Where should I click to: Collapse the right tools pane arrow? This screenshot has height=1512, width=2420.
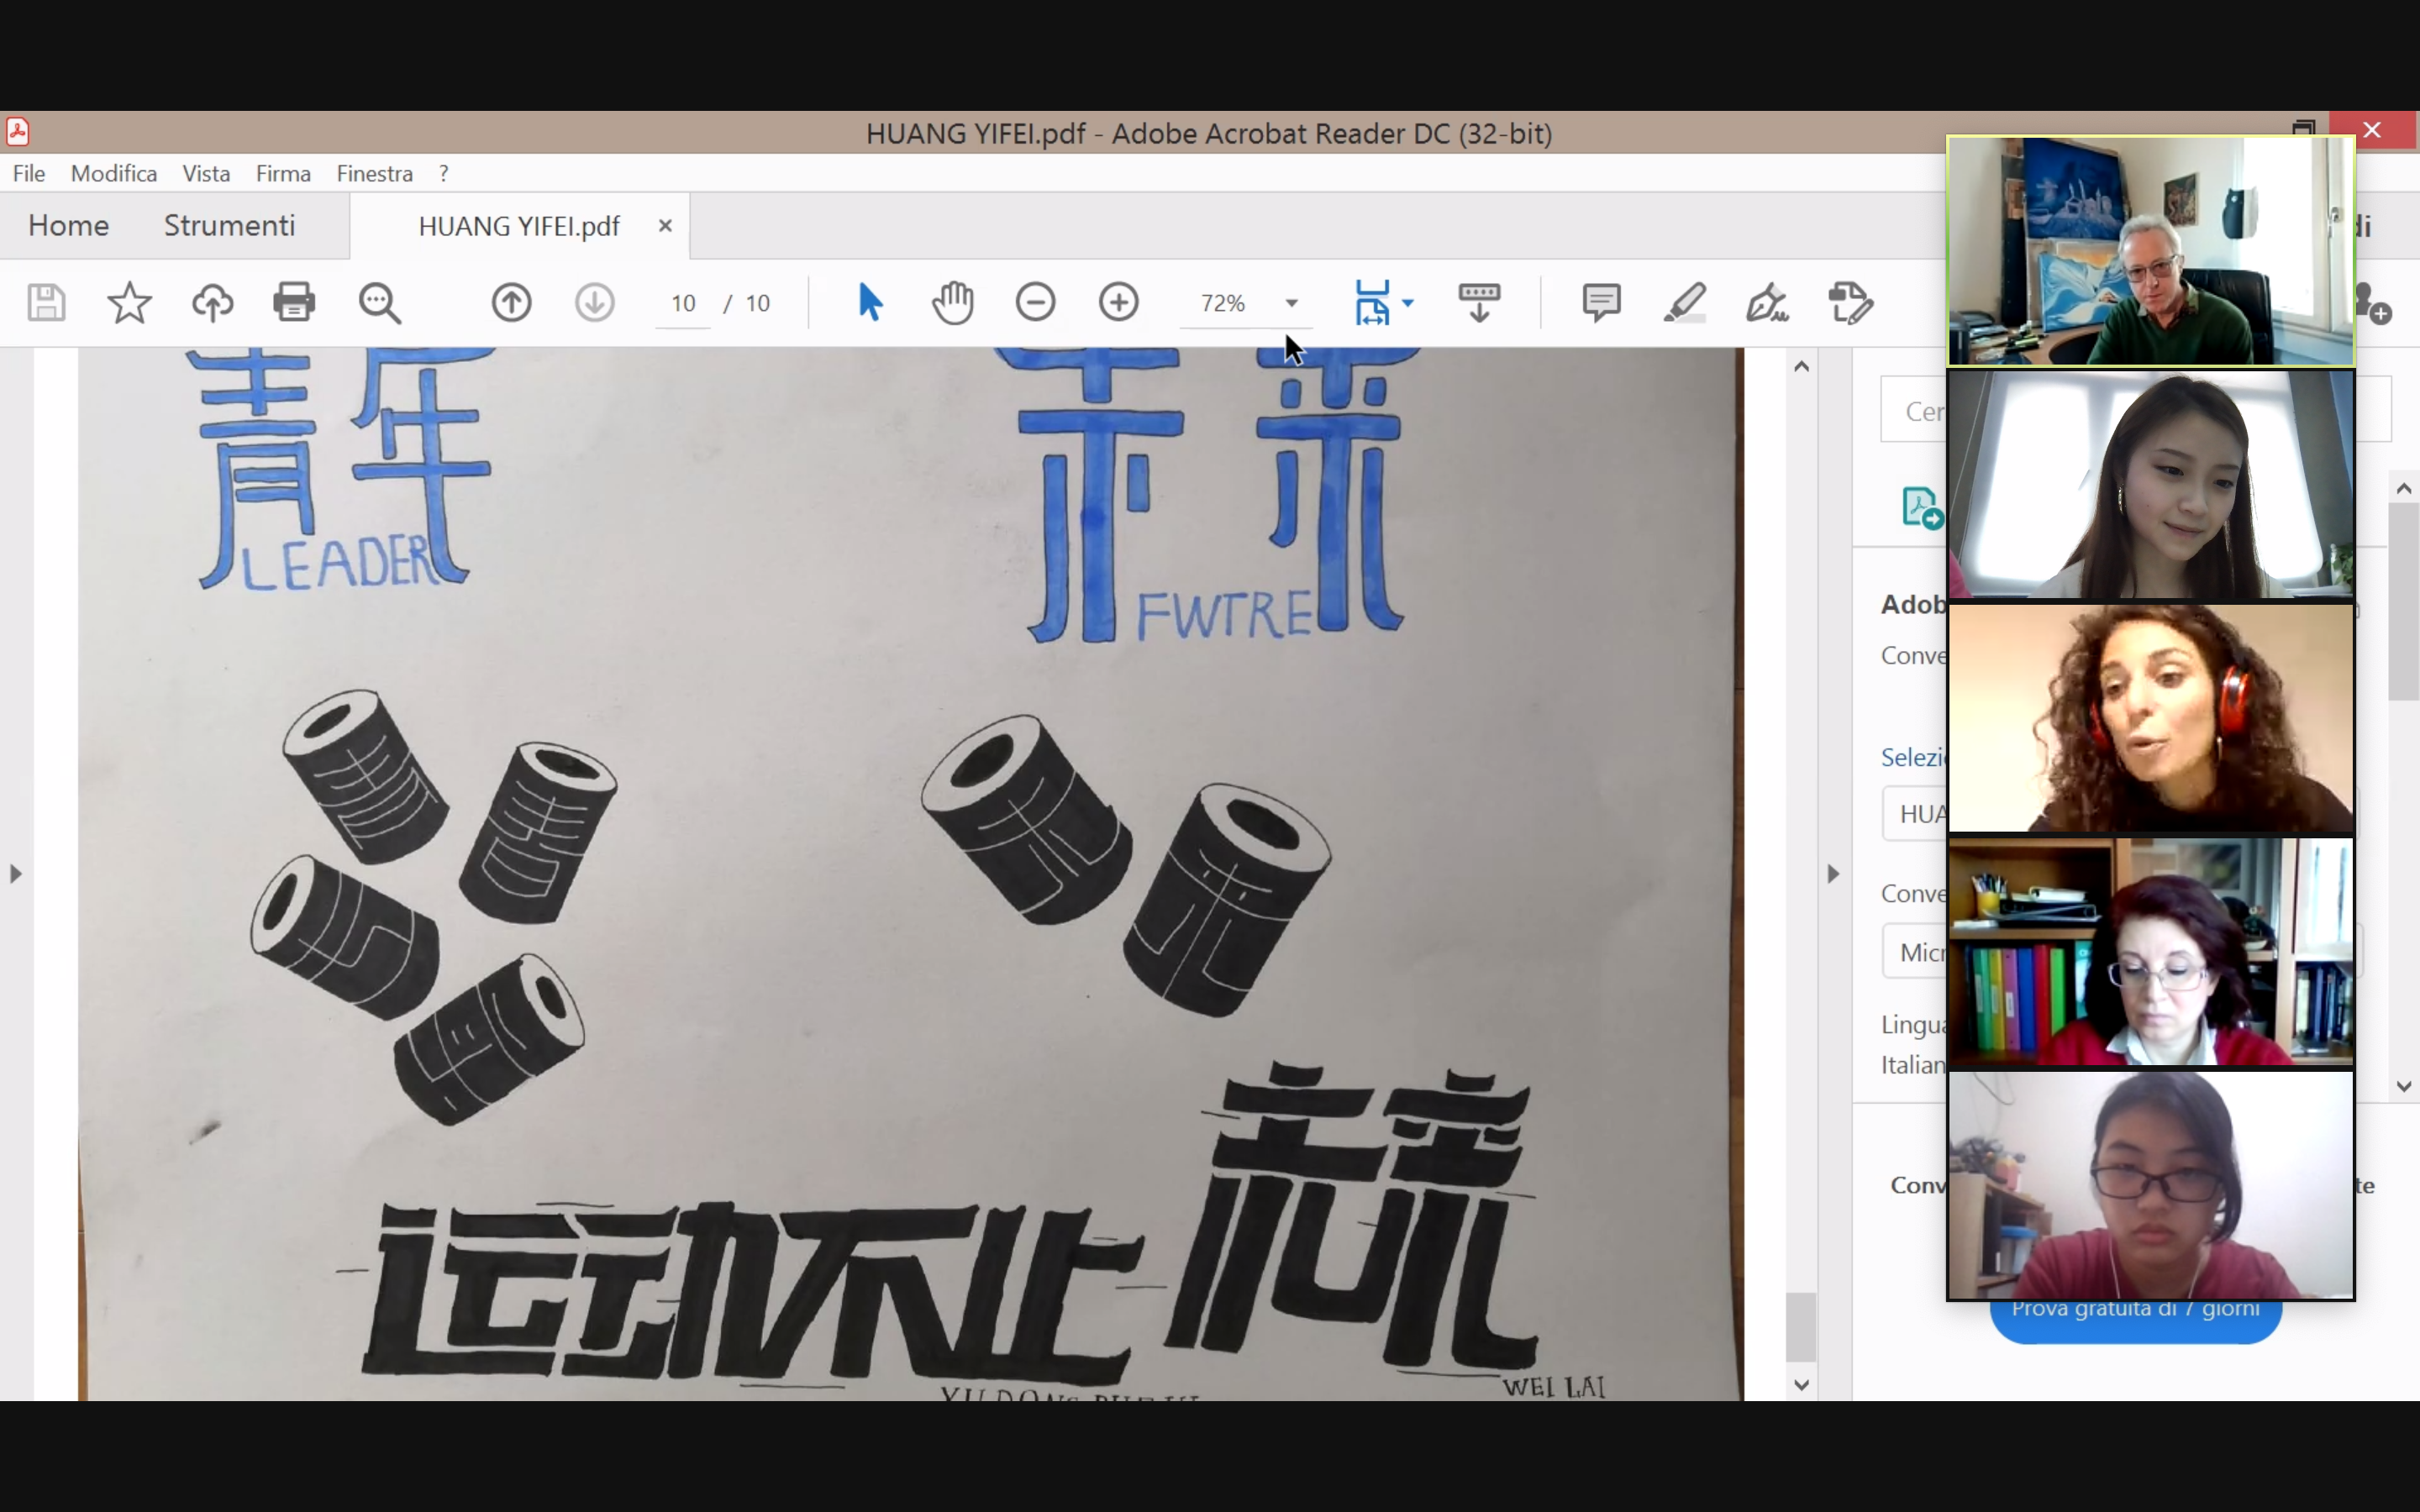(1833, 874)
